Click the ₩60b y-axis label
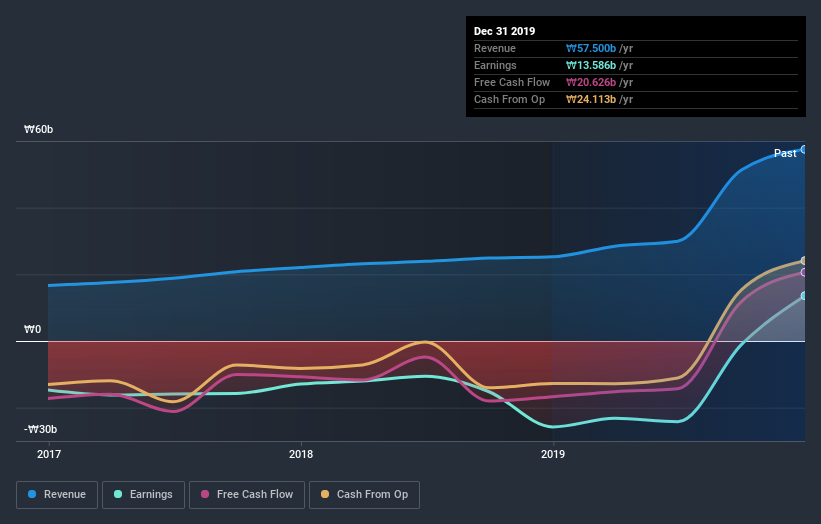821x524 pixels. click(x=38, y=129)
